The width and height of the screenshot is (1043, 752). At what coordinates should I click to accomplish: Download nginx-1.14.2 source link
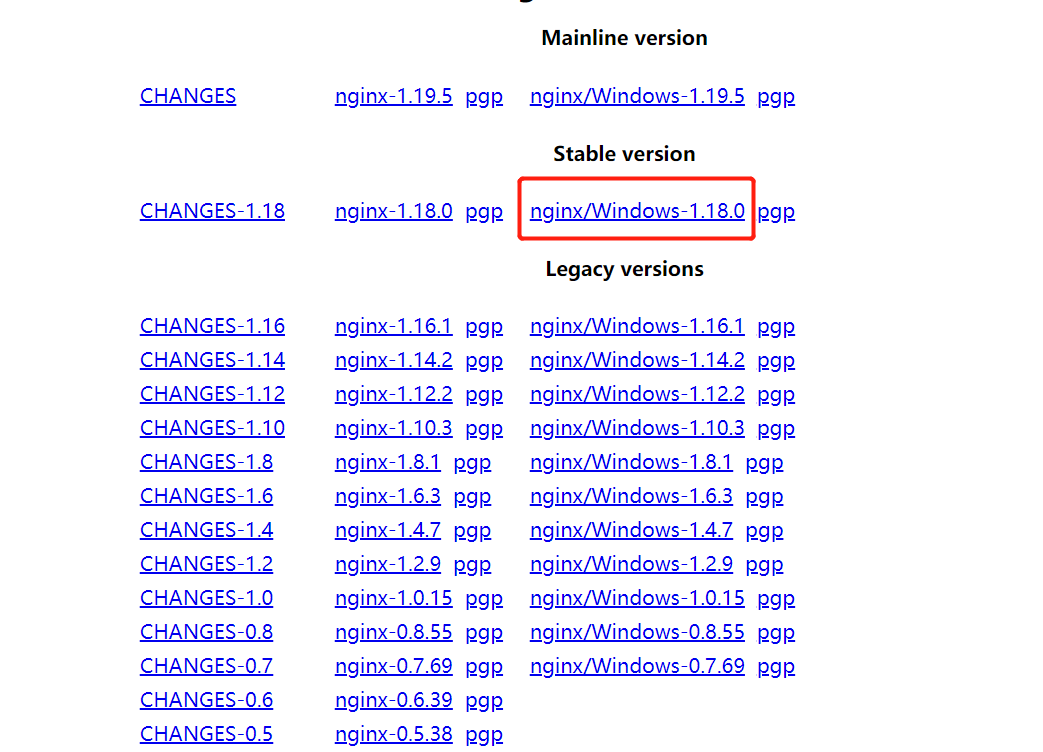tap(394, 360)
